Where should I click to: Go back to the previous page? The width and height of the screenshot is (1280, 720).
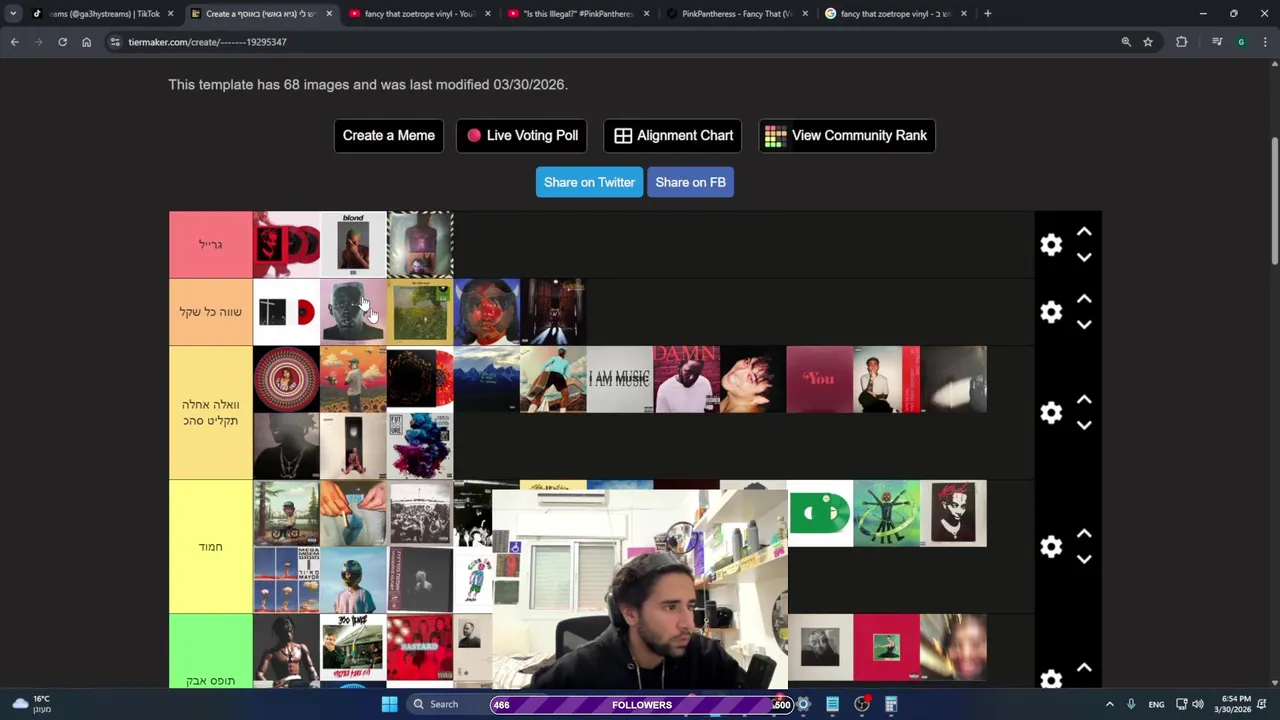tap(14, 42)
